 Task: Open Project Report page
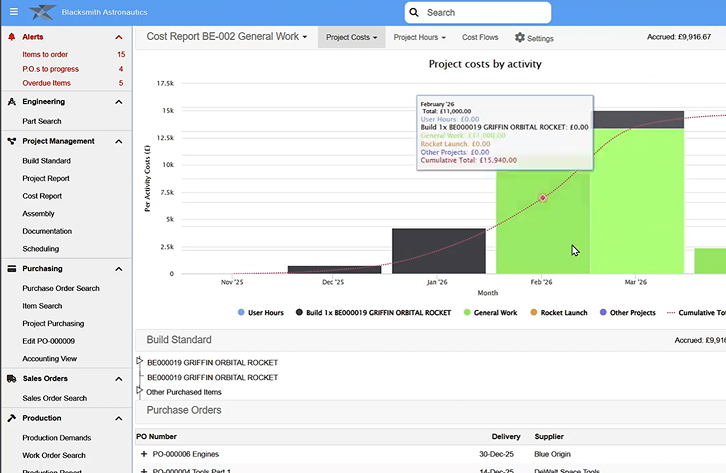coord(46,178)
